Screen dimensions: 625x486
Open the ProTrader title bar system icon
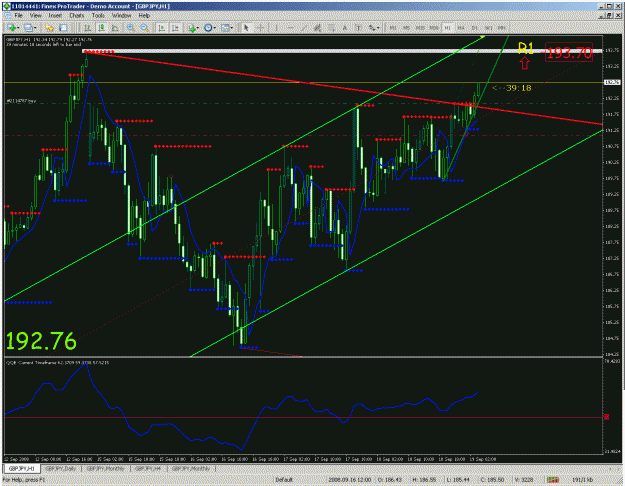6,6
